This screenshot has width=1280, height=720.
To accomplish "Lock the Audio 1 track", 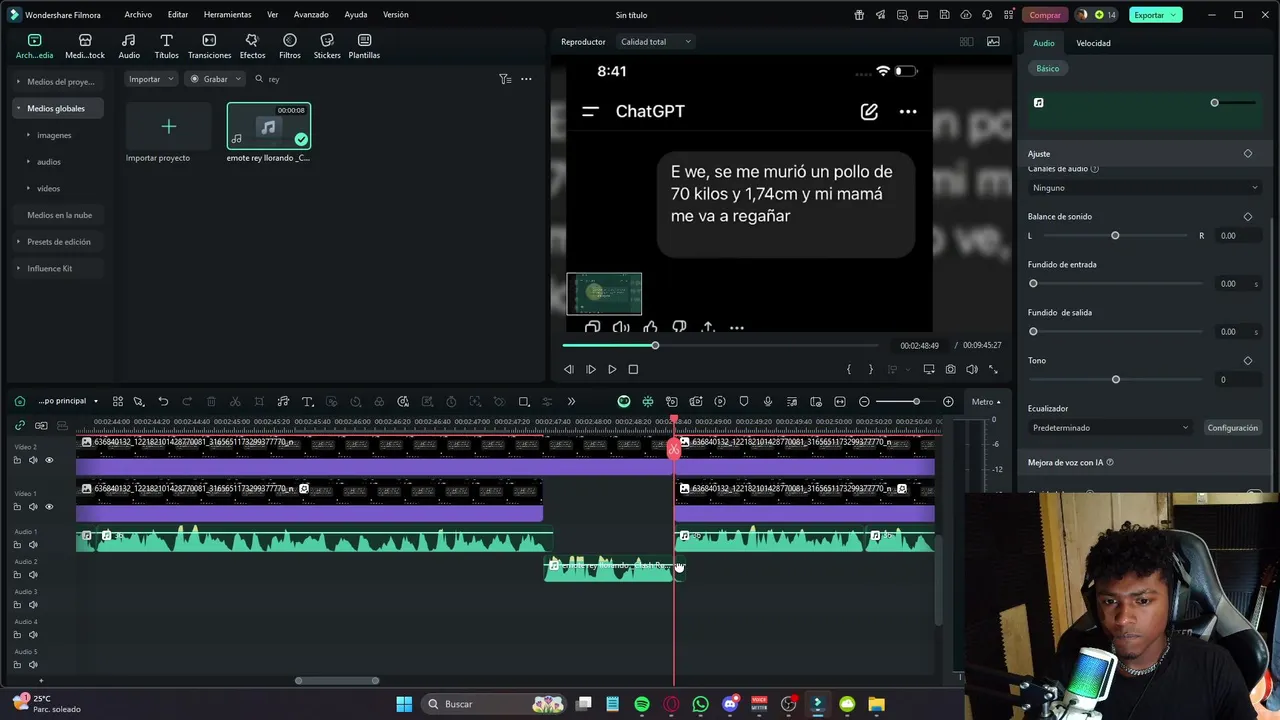I will pyautogui.click(x=17, y=545).
